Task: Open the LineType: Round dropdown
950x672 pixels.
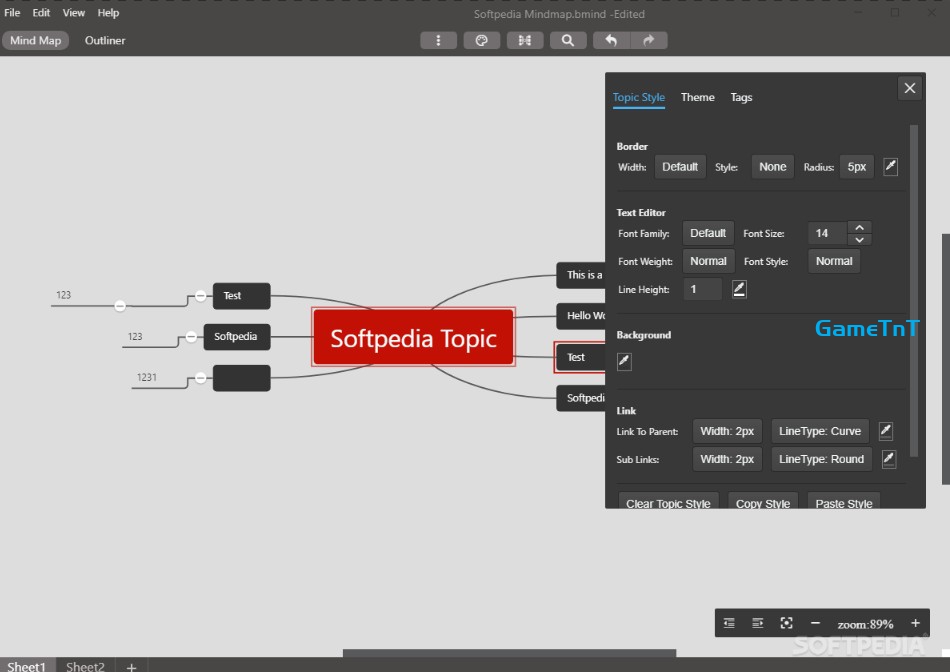Action: (822, 459)
